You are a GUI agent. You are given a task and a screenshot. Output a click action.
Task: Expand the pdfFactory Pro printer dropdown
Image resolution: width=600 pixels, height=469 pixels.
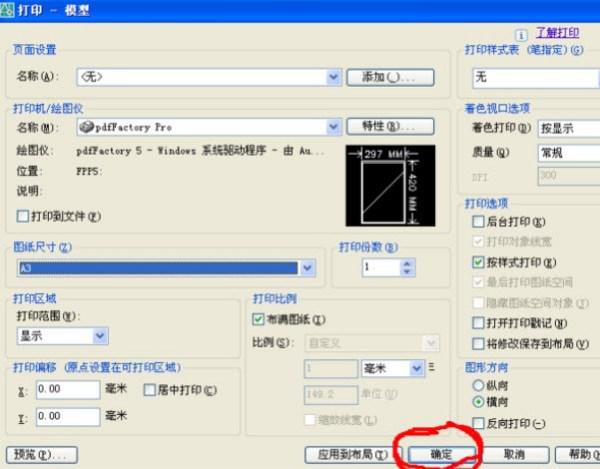[334, 127]
